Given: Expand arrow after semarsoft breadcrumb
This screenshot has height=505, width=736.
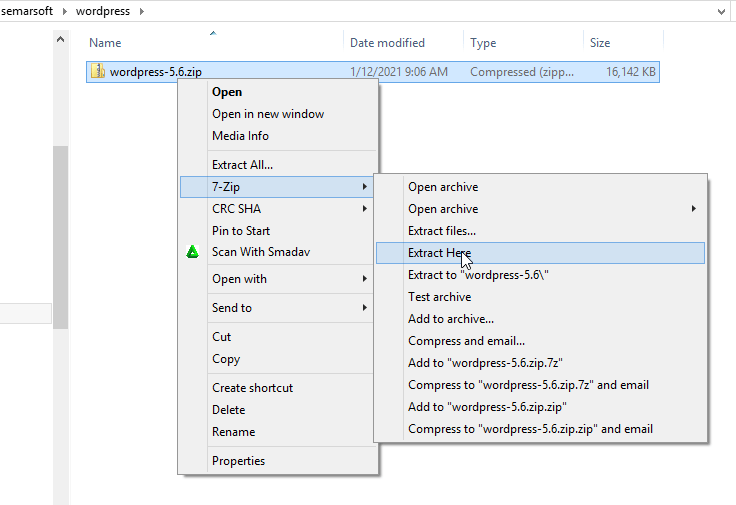Looking at the screenshot, I should click(65, 11).
